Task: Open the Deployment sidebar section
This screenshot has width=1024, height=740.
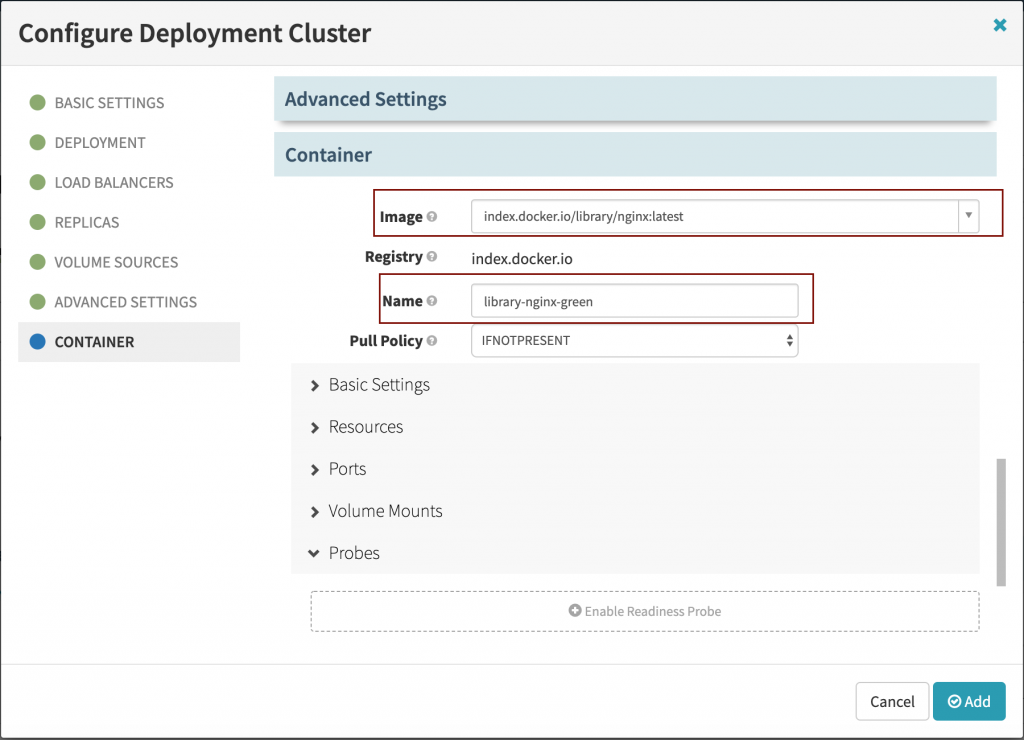Action: coord(99,143)
